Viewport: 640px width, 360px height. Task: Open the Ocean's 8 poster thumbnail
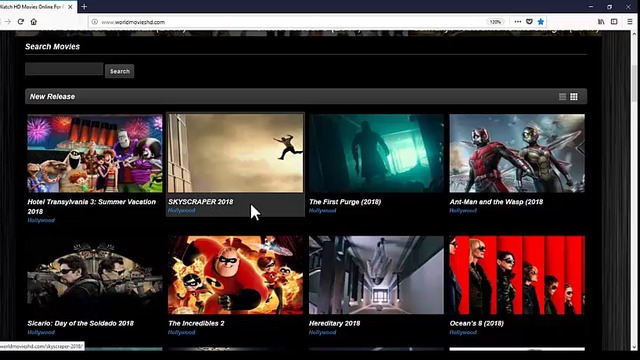pos(517,275)
